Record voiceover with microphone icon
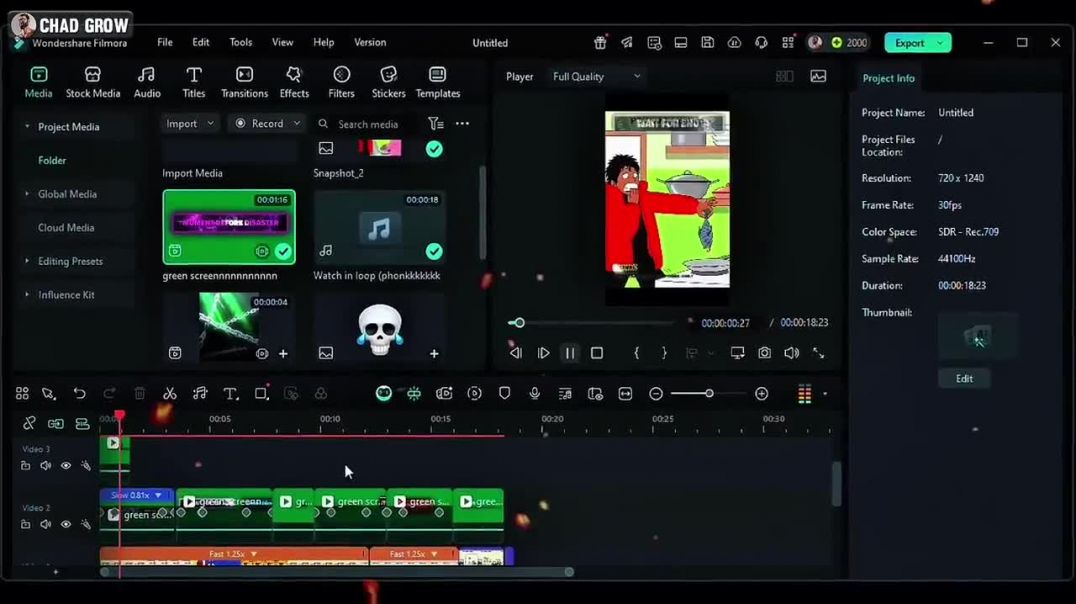The image size is (1076, 604). coord(535,393)
